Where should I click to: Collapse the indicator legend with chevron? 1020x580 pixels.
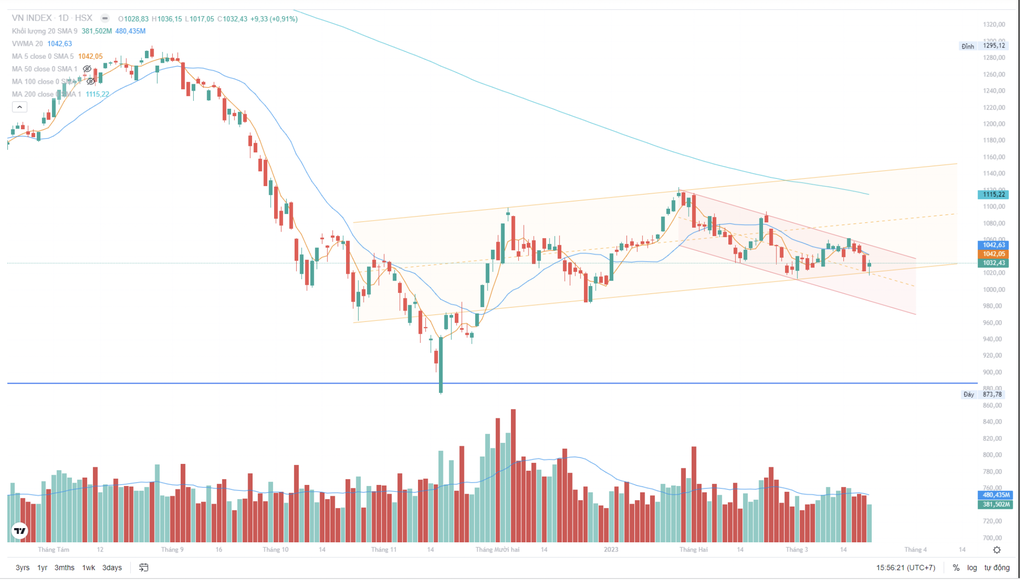point(19,107)
